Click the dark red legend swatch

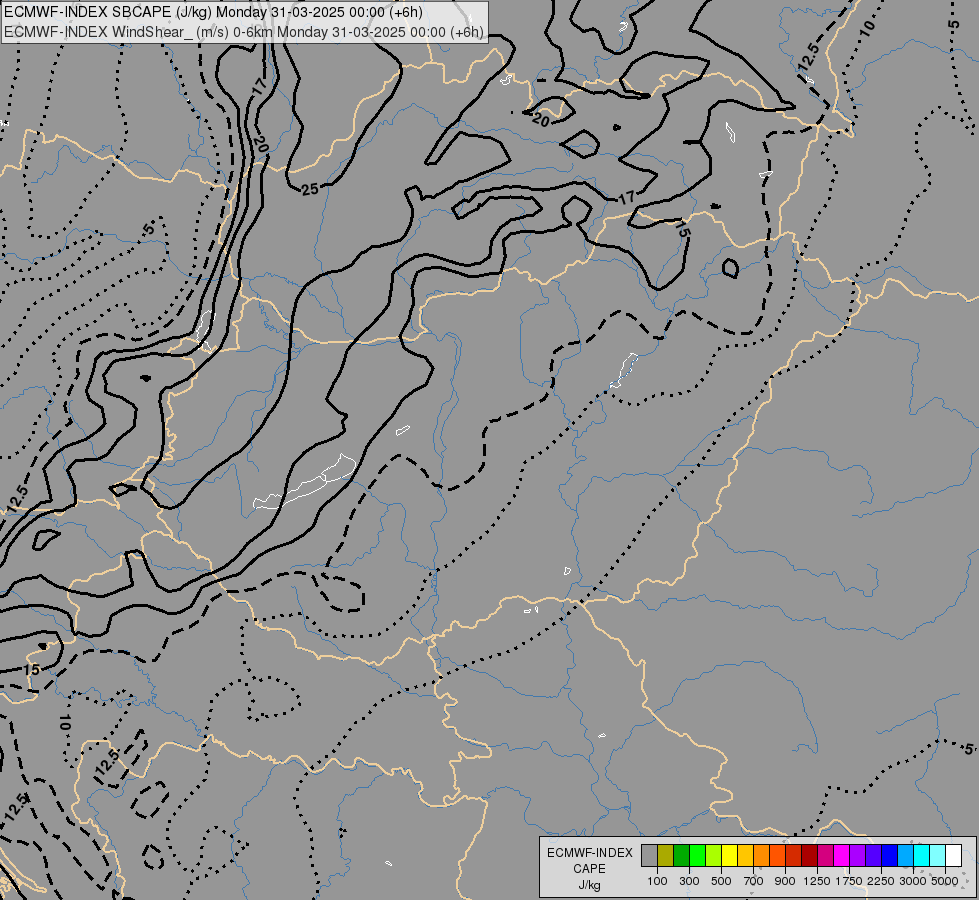tap(810, 856)
